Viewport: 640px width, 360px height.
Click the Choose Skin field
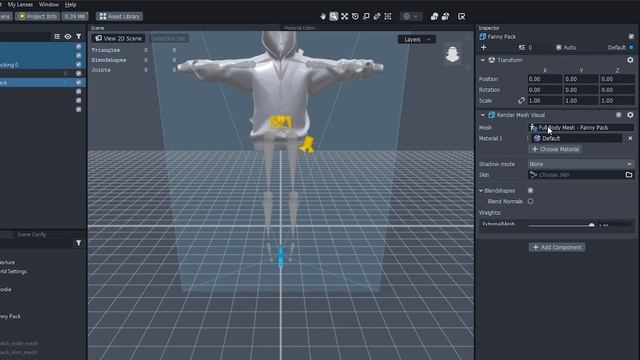coord(576,175)
